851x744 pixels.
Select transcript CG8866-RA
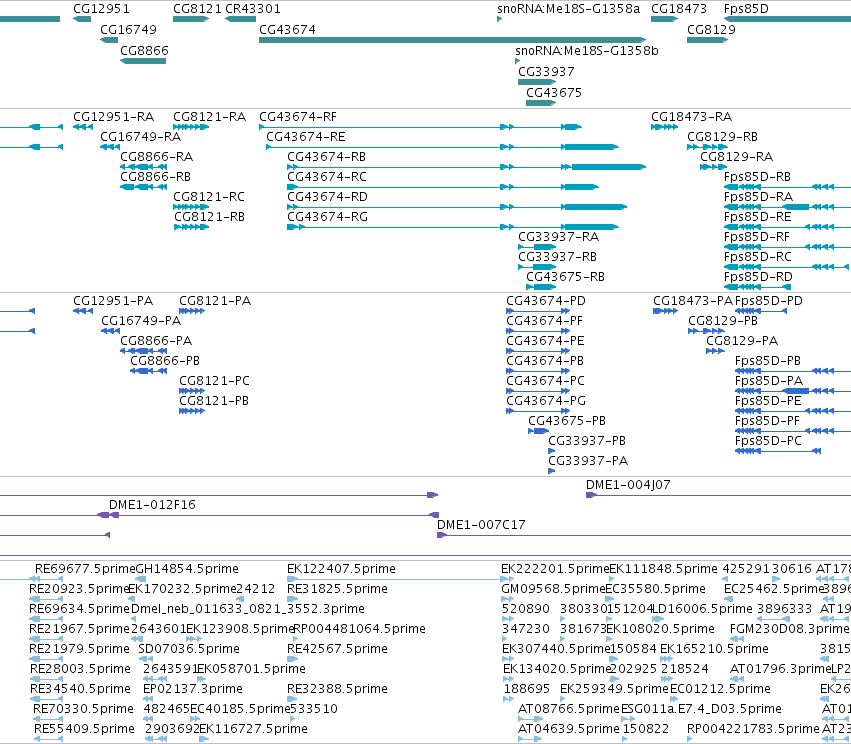[x=156, y=157]
